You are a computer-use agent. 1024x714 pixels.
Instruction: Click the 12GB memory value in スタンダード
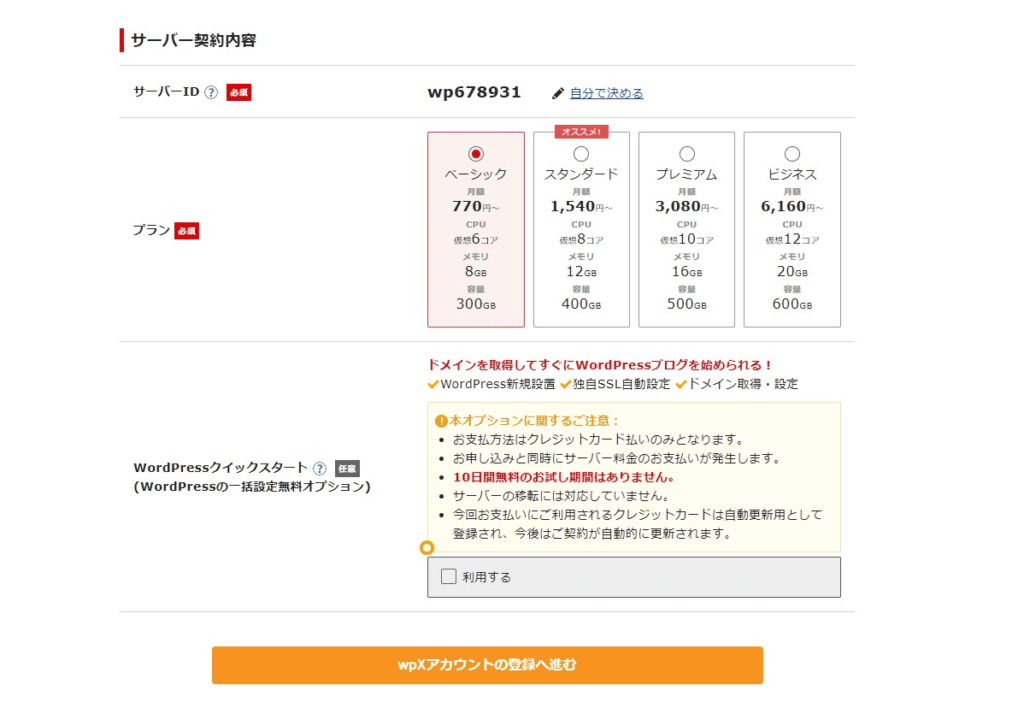pos(581,272)
